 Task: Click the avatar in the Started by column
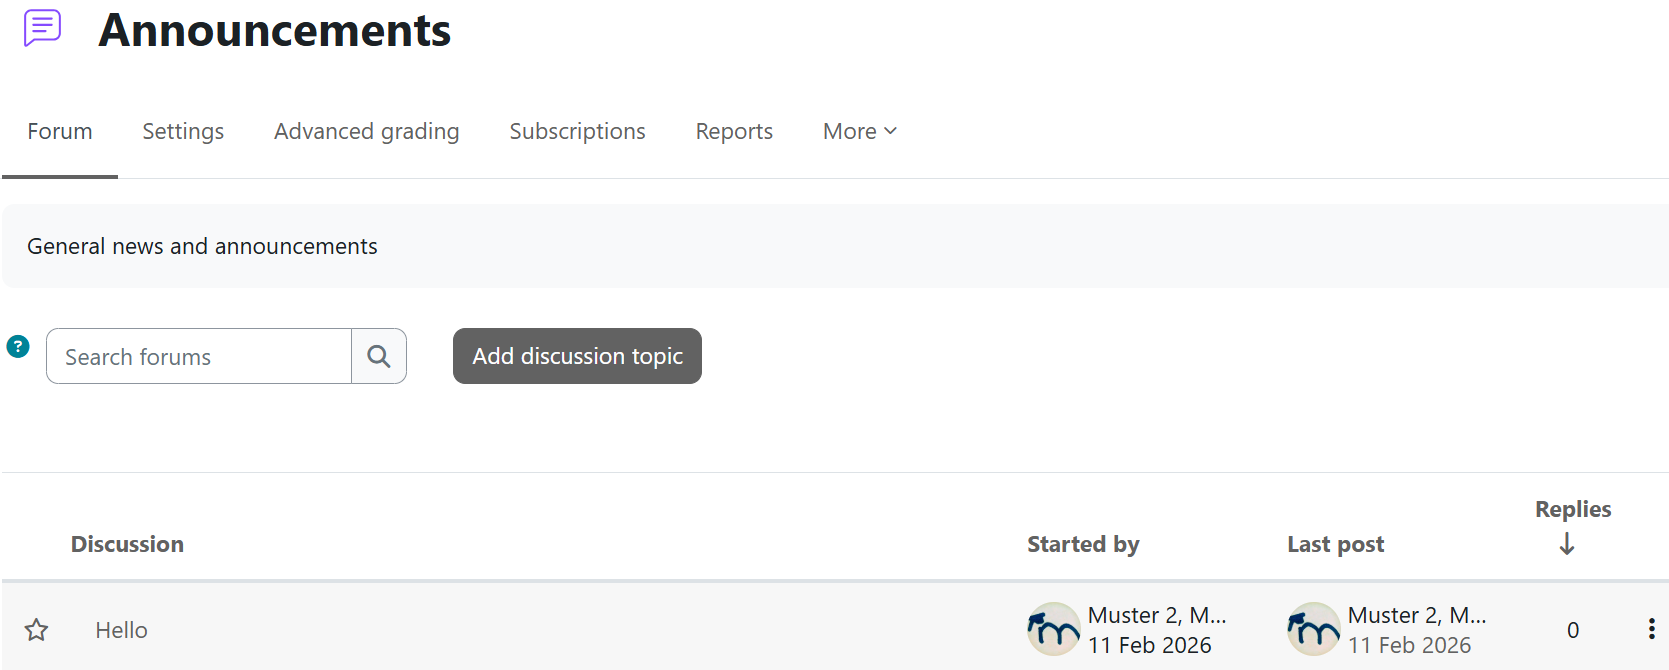point(1053,629)
